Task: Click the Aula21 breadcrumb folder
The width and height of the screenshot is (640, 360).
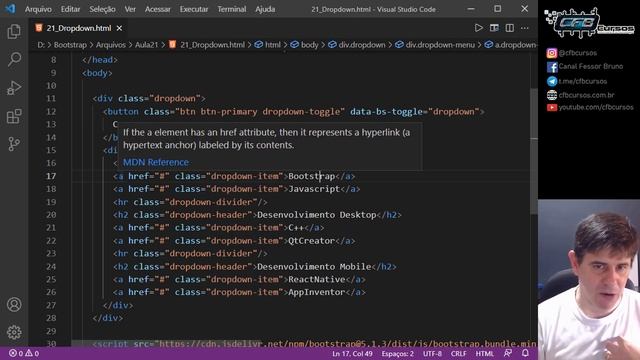Action: click(x=147, y=45)
